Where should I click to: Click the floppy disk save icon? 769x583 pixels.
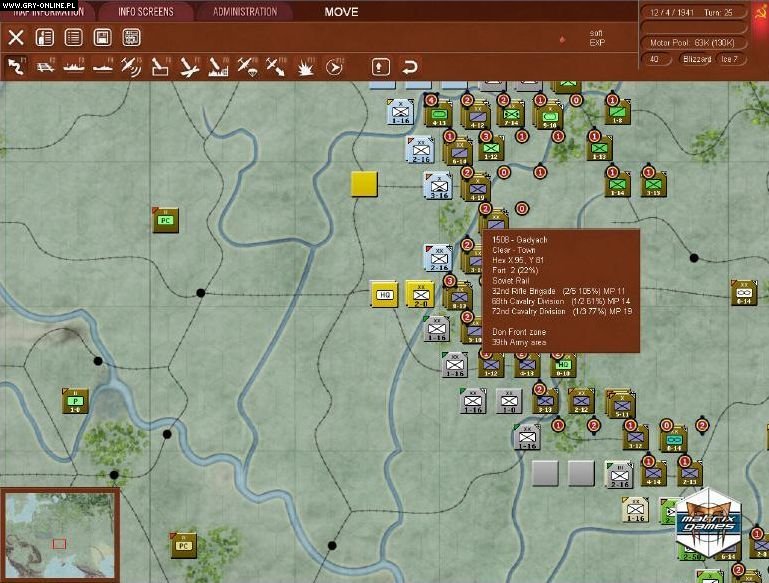(x=103, y=37)
